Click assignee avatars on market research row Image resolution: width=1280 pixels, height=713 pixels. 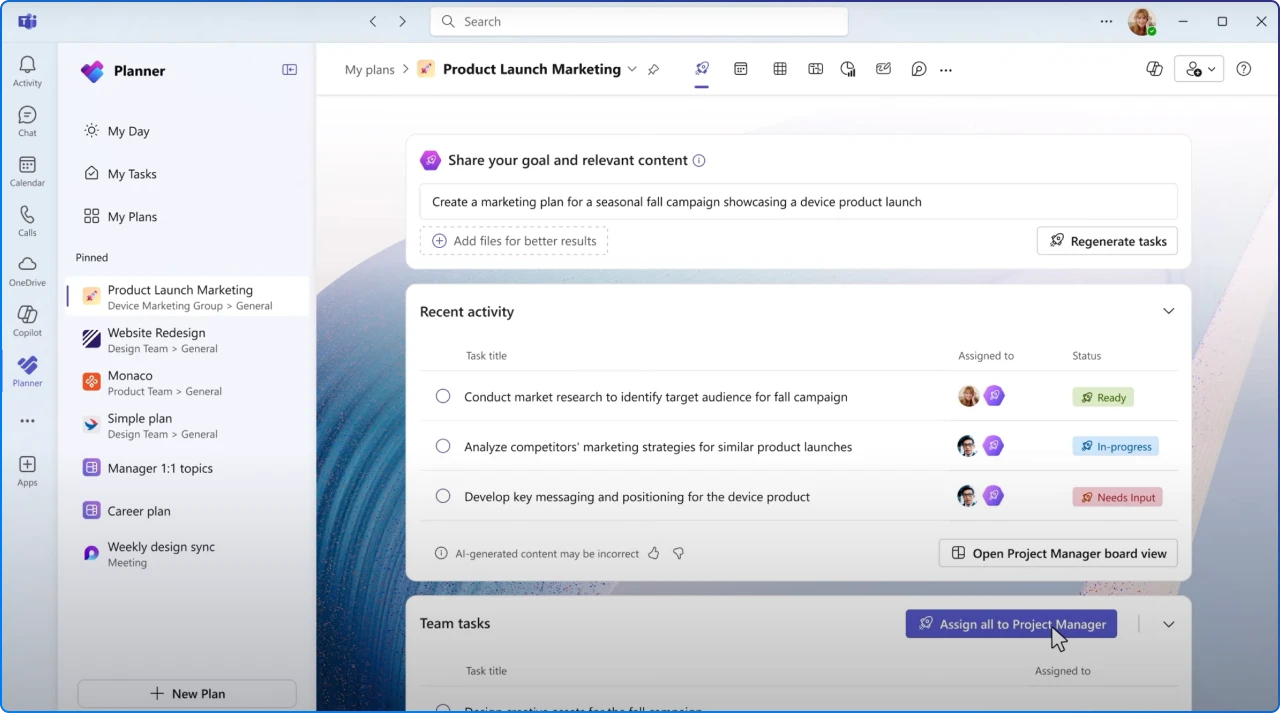tap(981, 396)
